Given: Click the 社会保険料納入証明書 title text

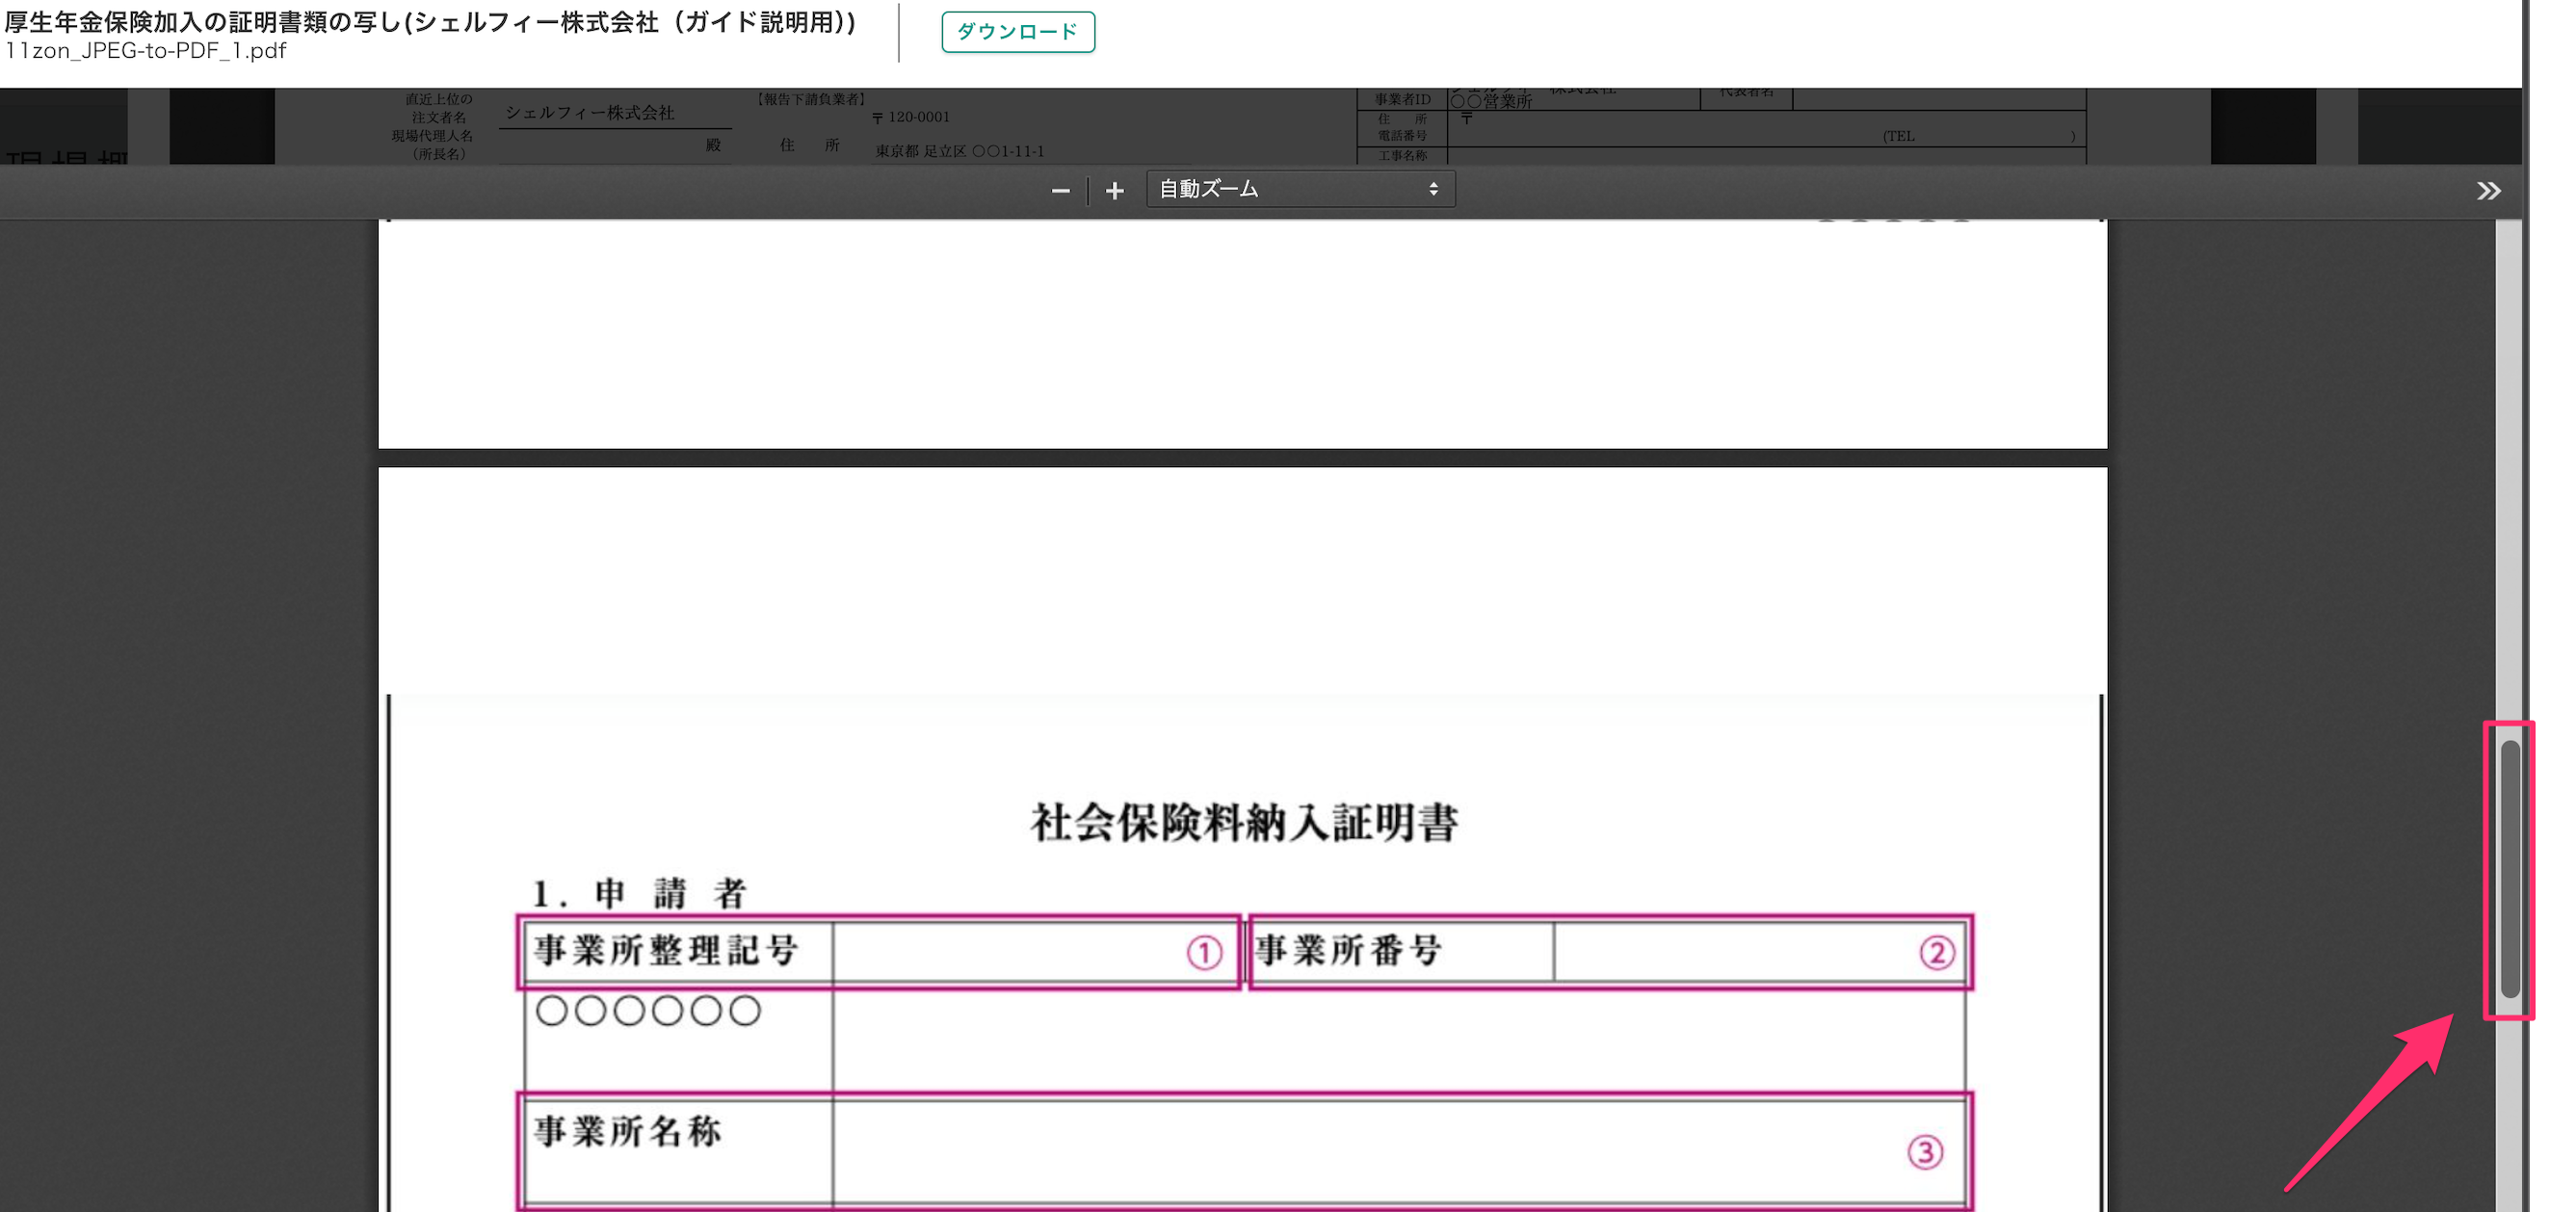Looking at the screenshot, I should [x=1244, y=822].
